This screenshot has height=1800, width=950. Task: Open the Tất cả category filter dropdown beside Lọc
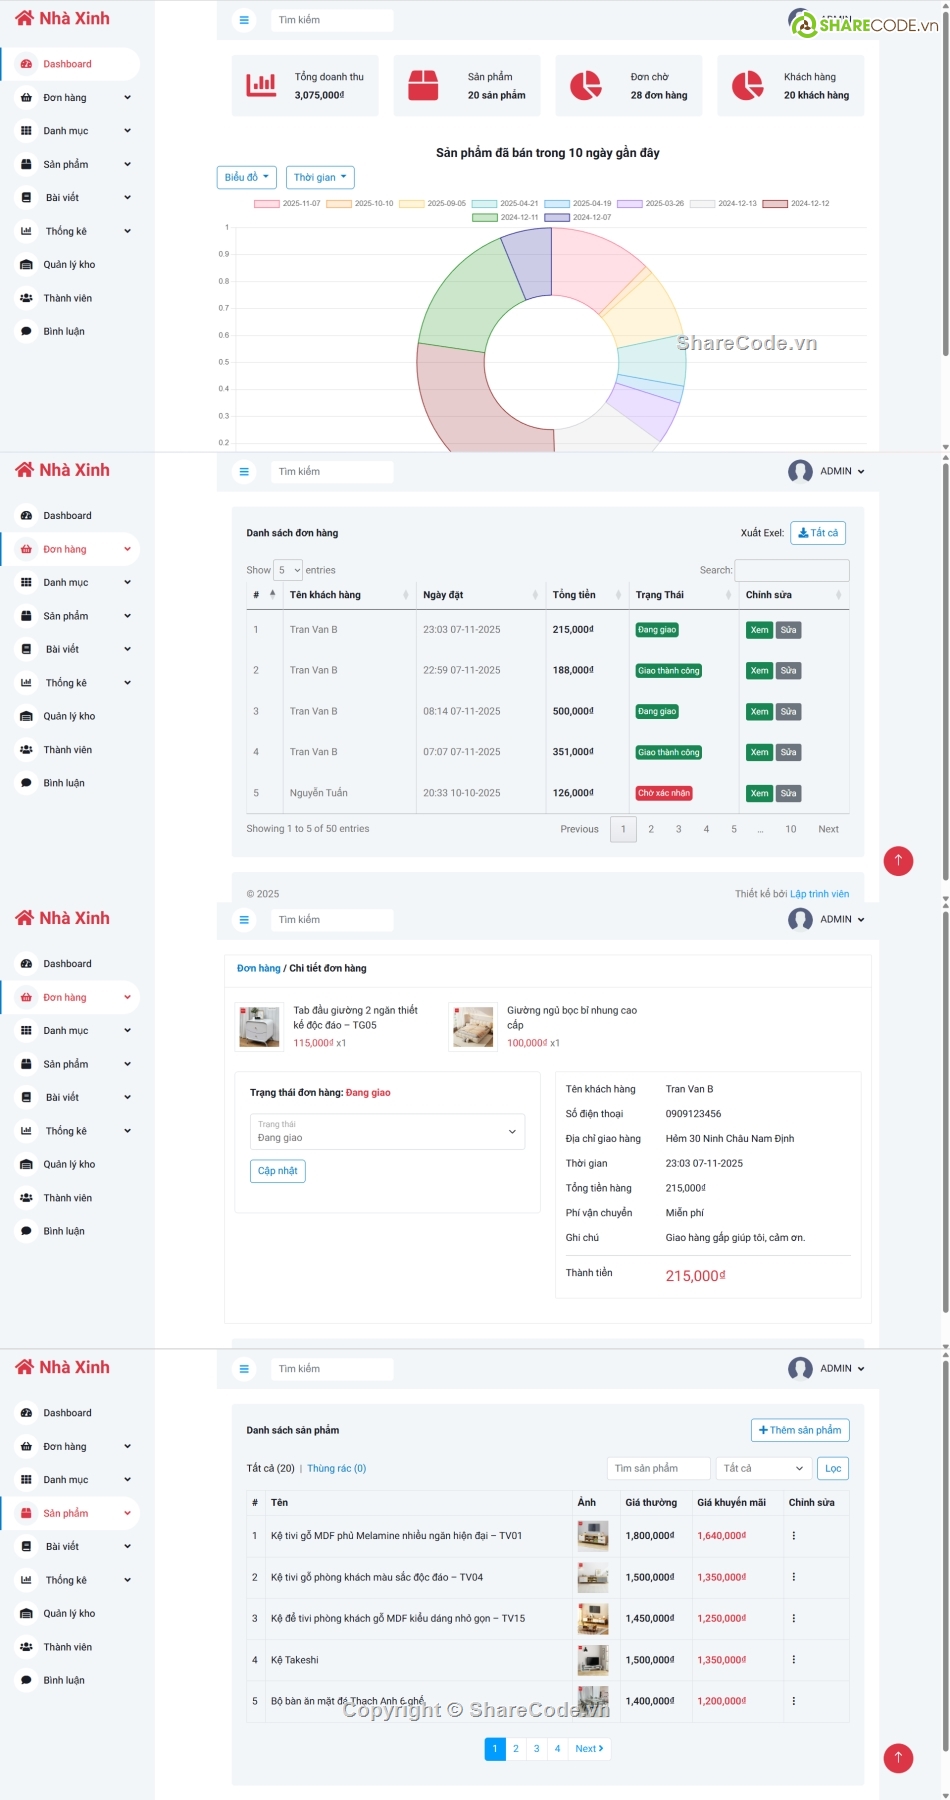coord(762,1469)
